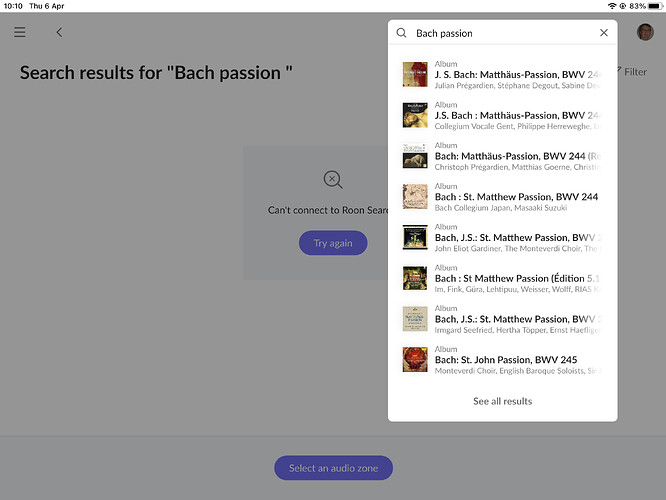Check the battery status icon
This screenshot has width=666, height=500.
click(x=652, y=6)
